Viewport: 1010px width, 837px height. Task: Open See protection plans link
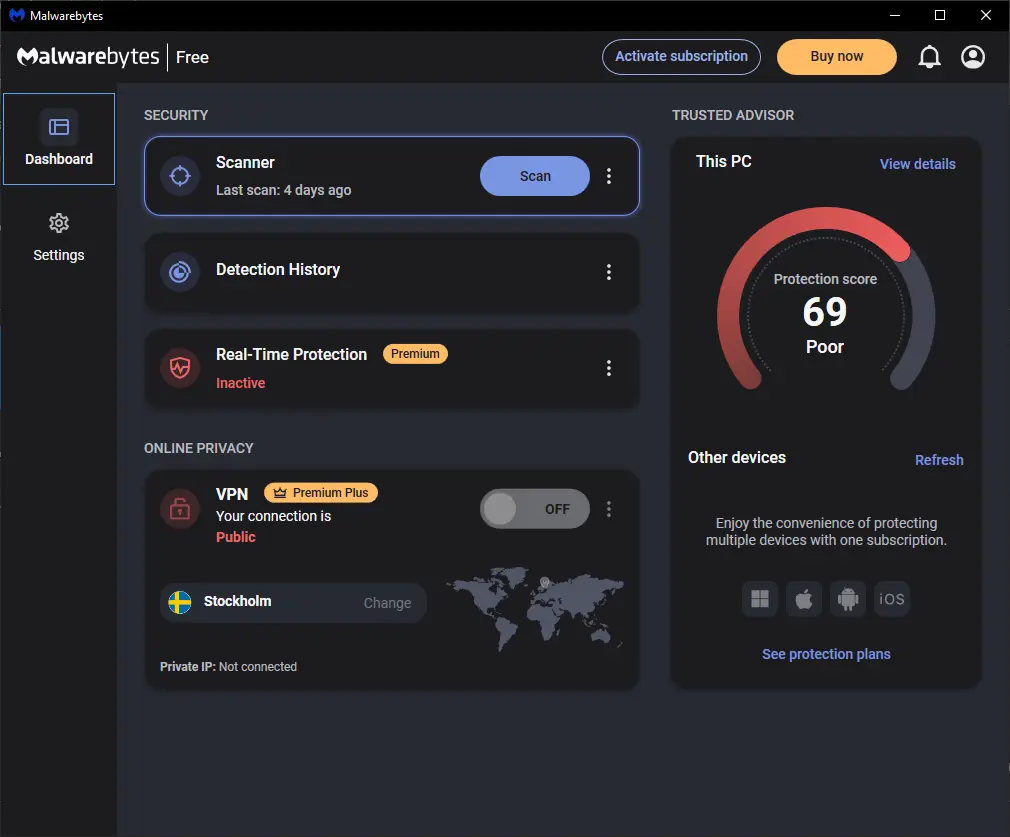tap(826, 654)
